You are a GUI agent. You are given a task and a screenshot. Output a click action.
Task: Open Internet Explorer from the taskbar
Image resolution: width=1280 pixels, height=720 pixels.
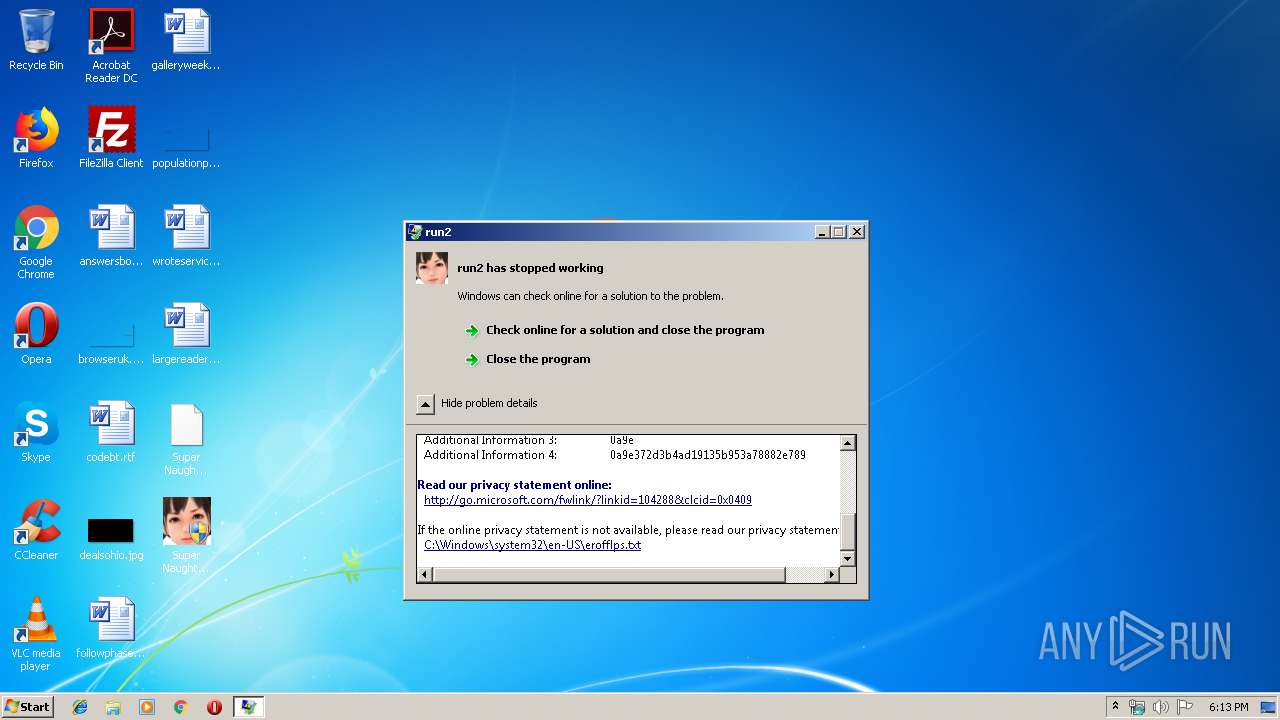tap(80, 707)
